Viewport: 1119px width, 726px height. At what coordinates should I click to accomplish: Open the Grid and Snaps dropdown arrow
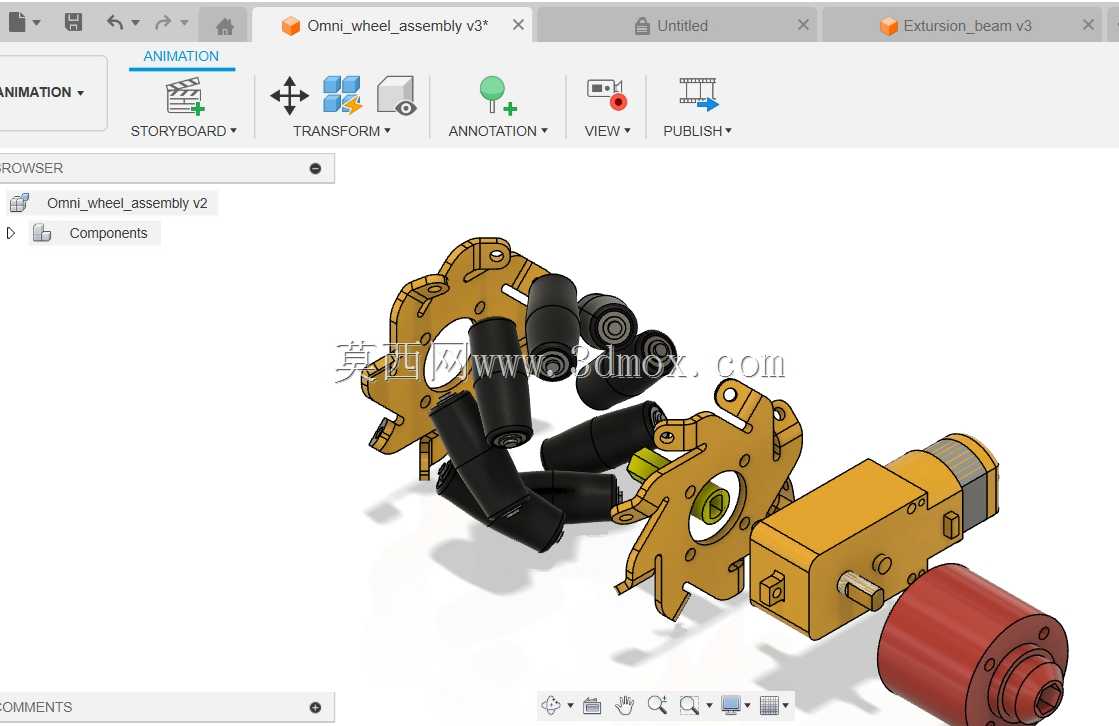786,706
